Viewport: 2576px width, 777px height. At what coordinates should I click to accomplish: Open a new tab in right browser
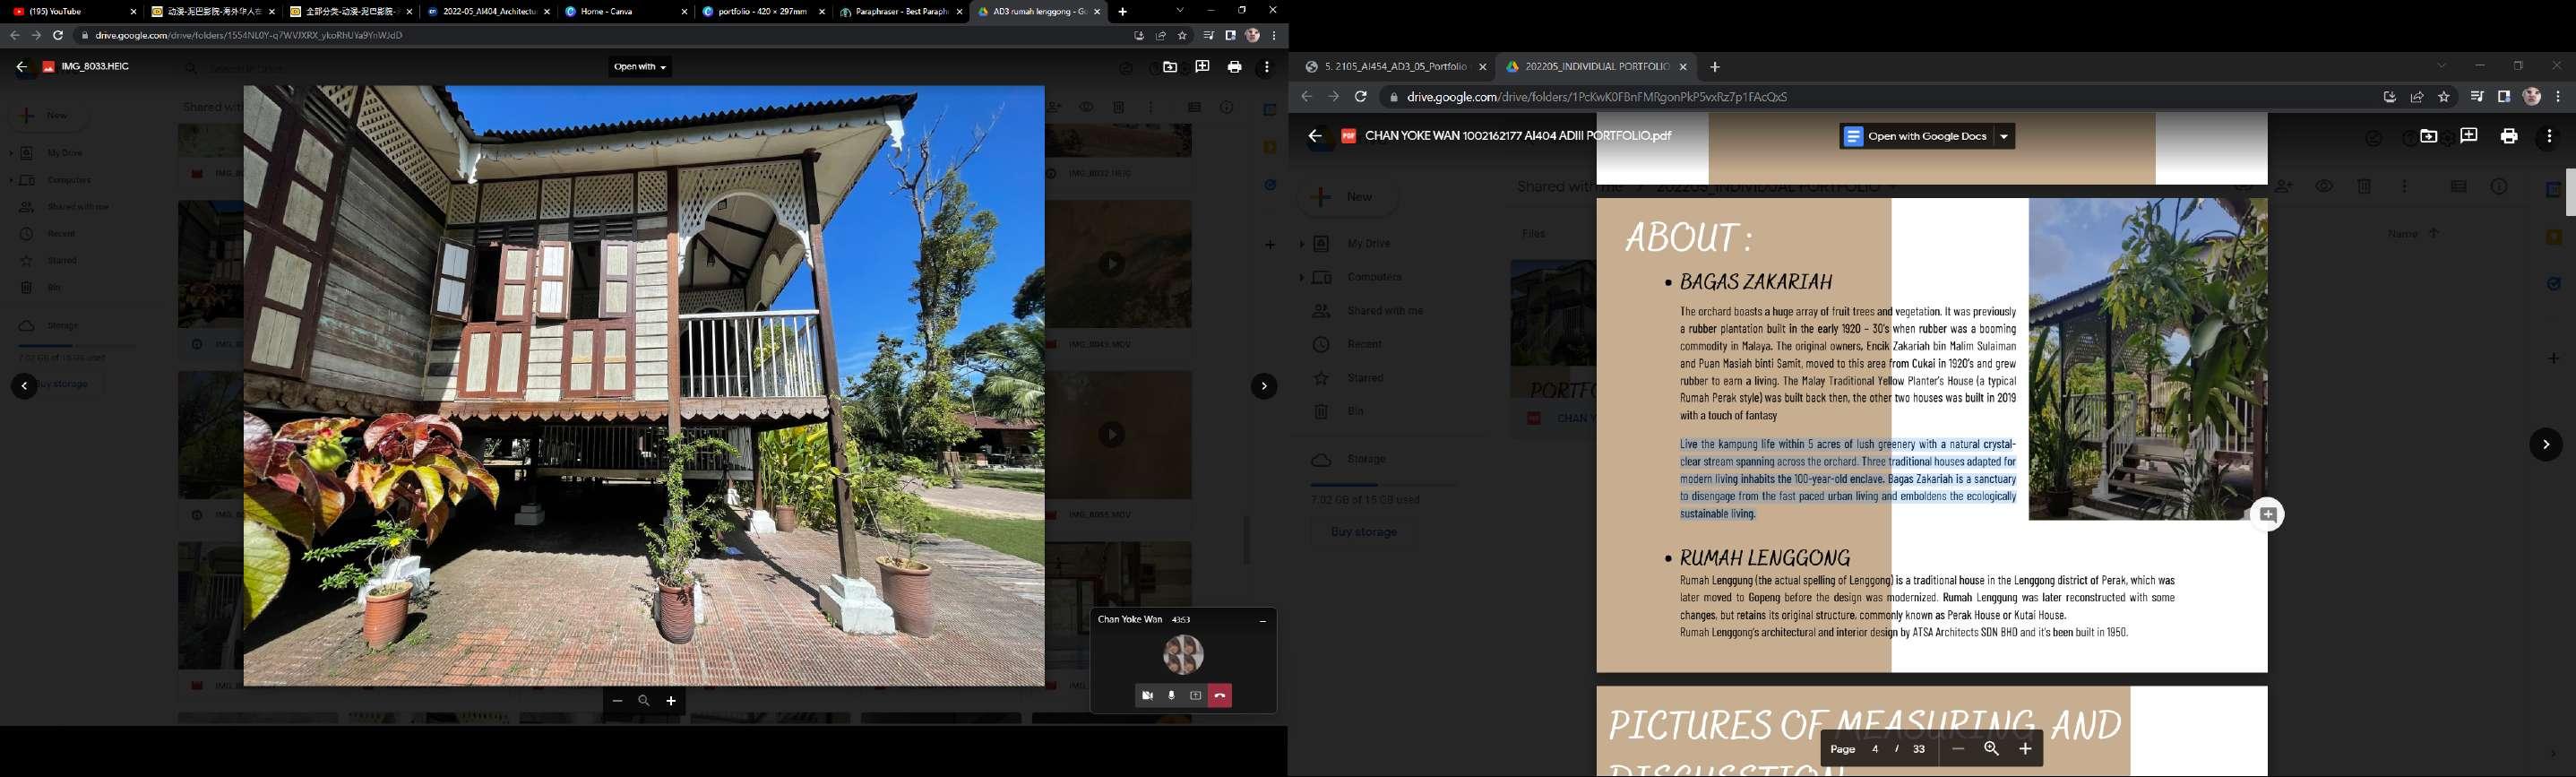click(x=1715, y=67)
